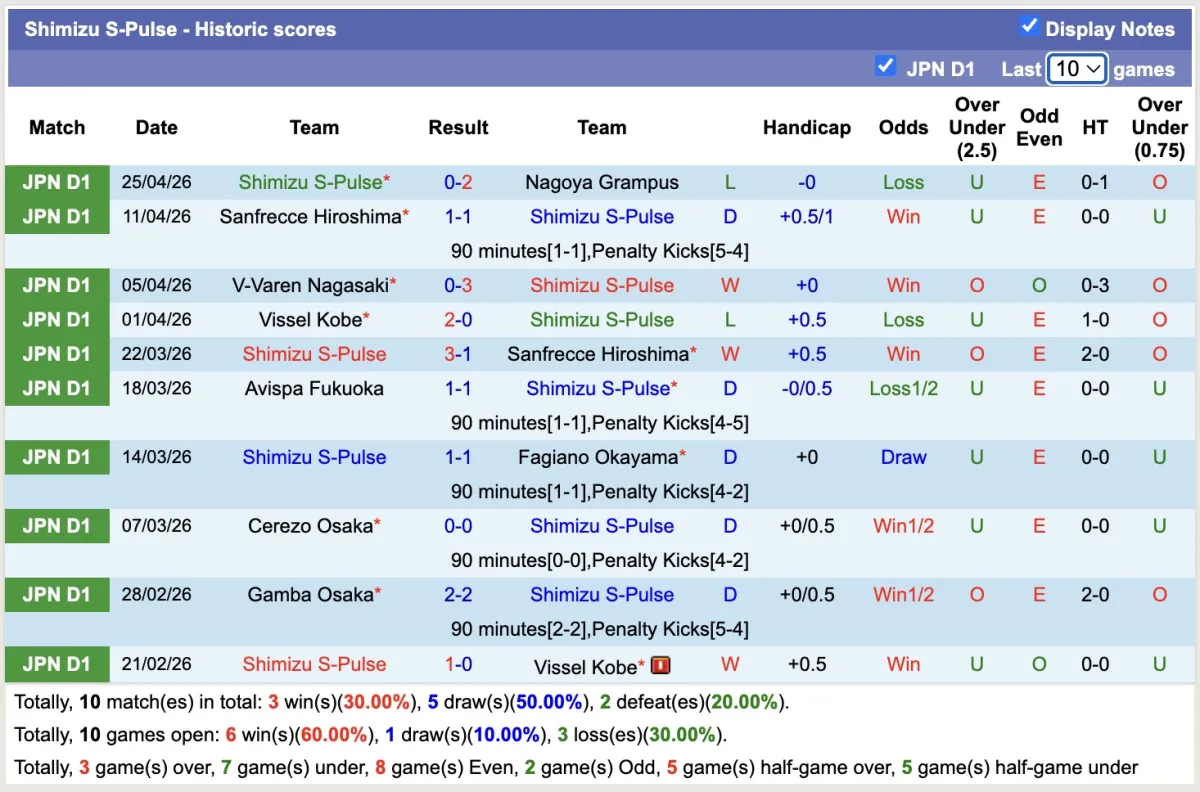Click the Over Under (2.5) column header

click(x=976, y=128)
